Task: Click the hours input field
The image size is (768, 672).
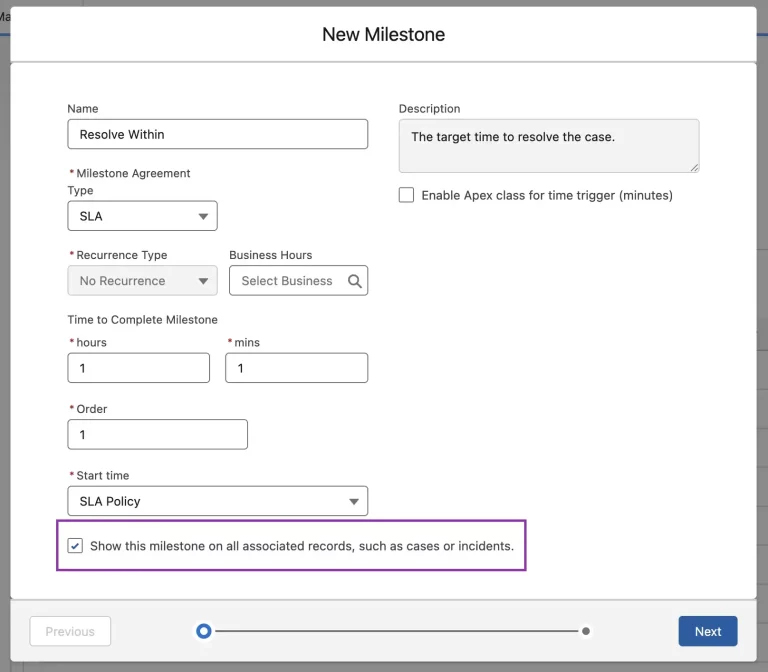Action: [x=138, y=368]
